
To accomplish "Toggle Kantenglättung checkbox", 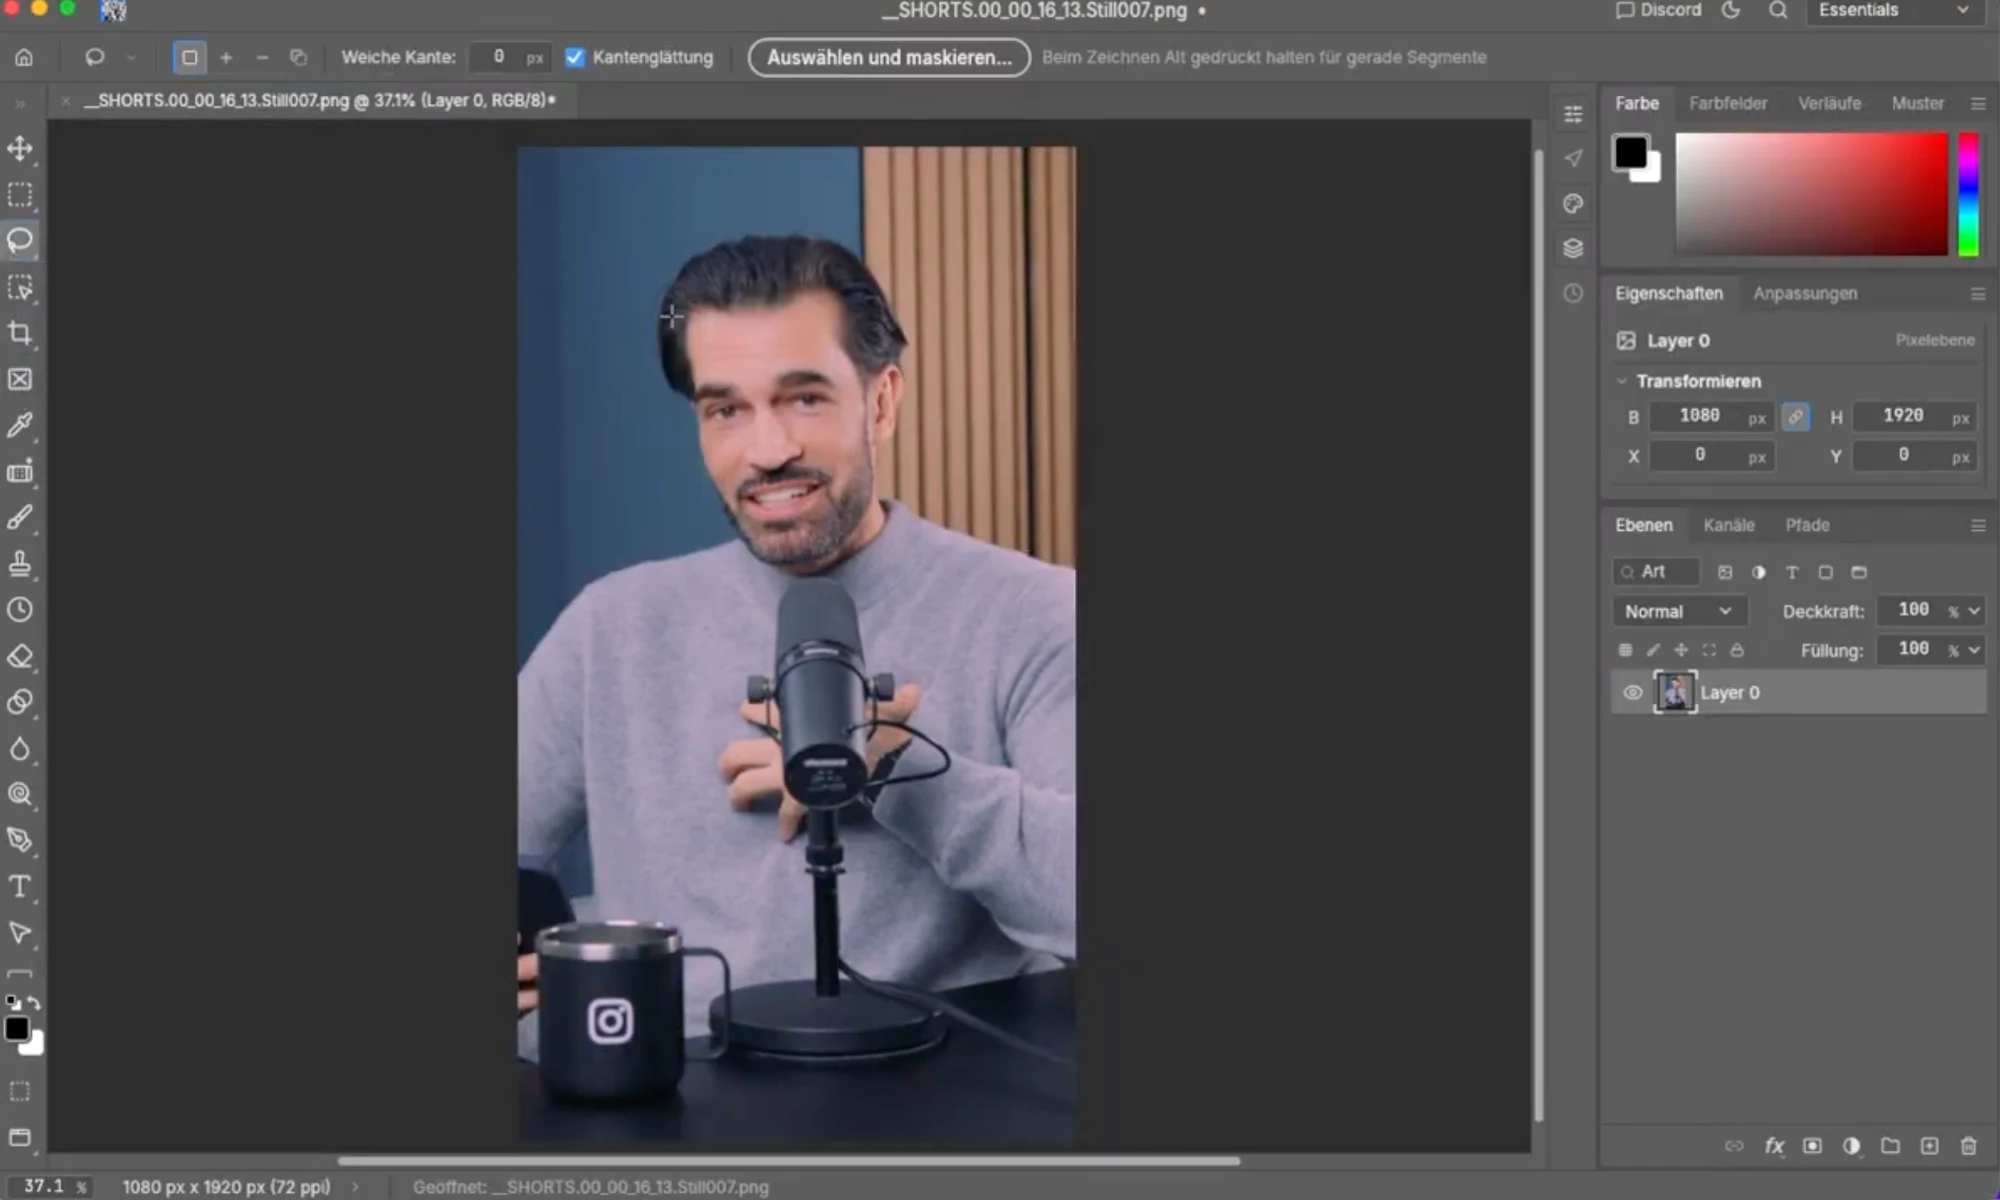I will pyautogui.click(x=575, y=57).
